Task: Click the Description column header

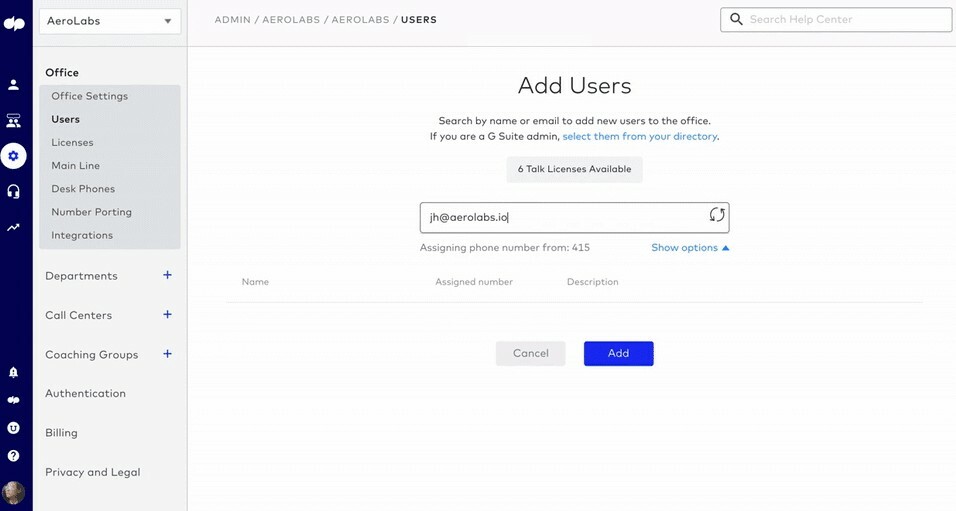Action: pos(593,282)
